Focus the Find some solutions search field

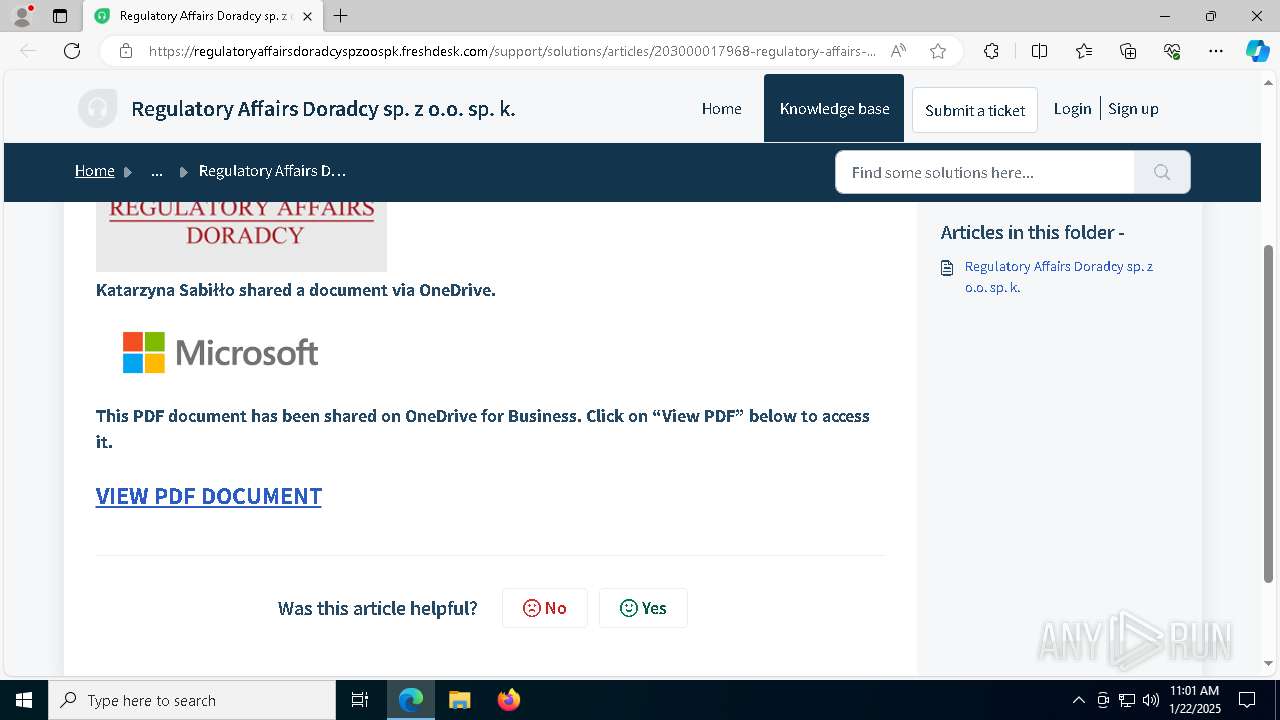[985, 172]
